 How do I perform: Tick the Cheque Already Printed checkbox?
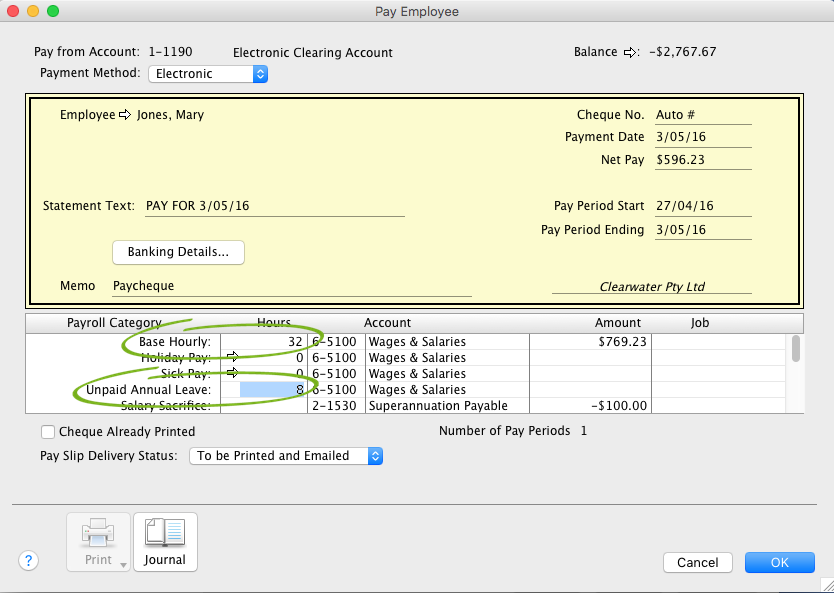(x=48, y=432)
